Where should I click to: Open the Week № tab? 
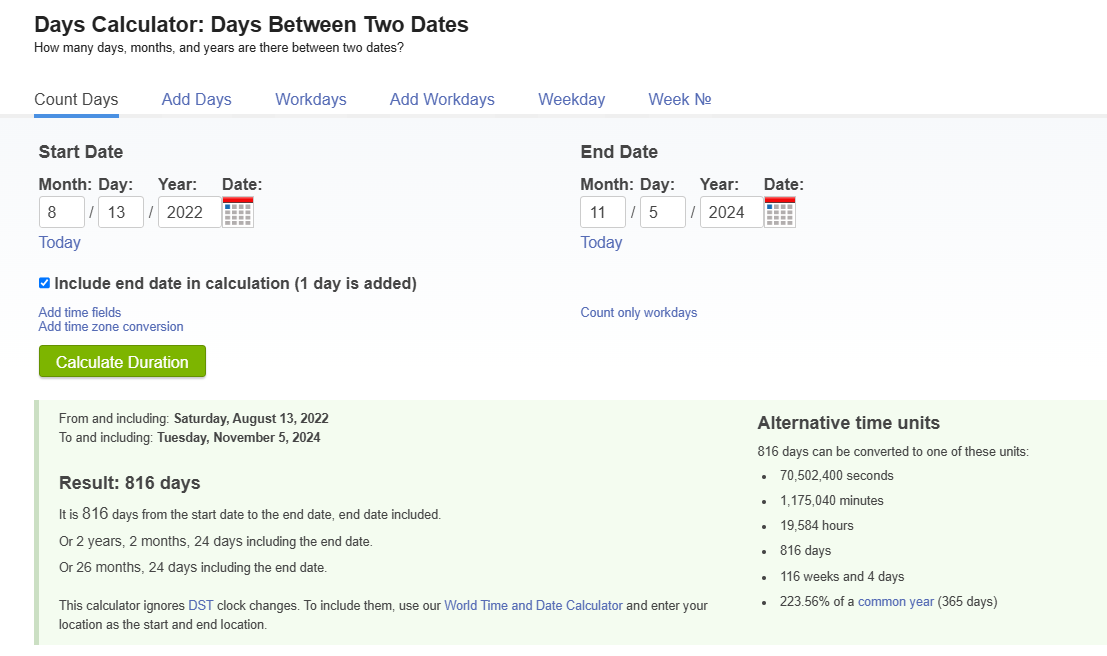click(680, 99)
